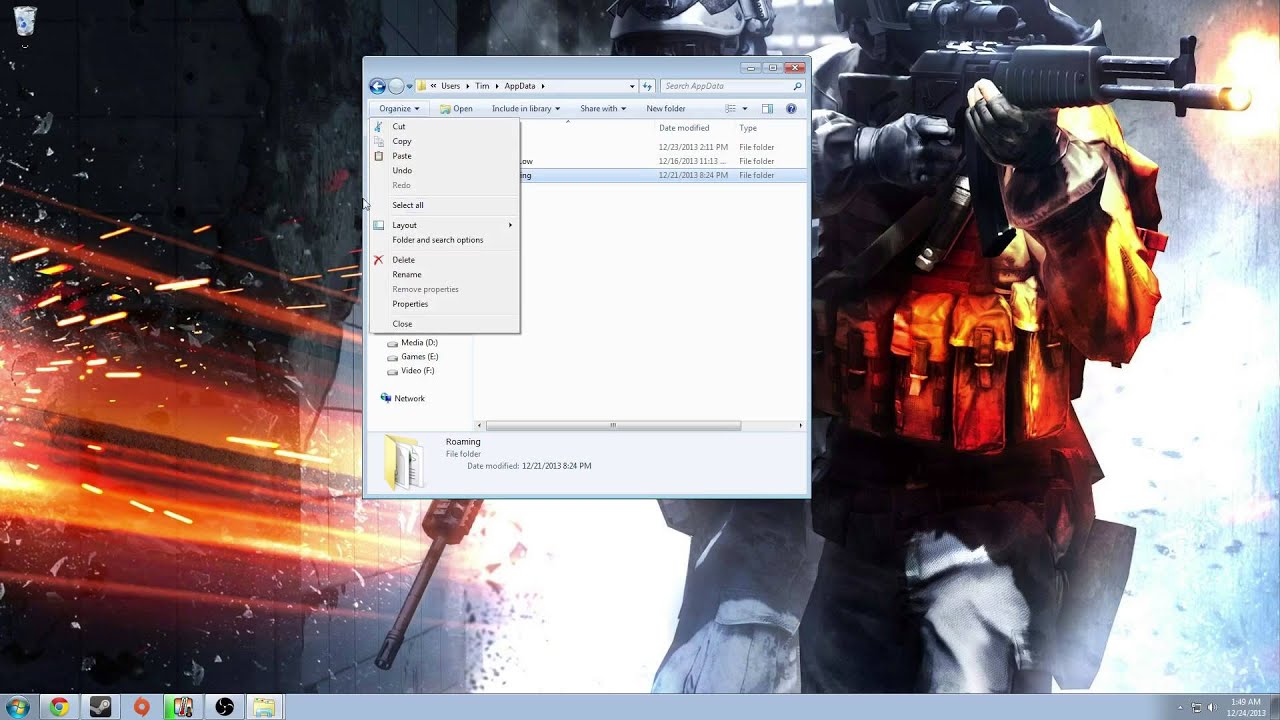The image size is (1280, 720).
Task: Expand the arrow after AppData breadcrumb
Action: (x=542, y=86)
